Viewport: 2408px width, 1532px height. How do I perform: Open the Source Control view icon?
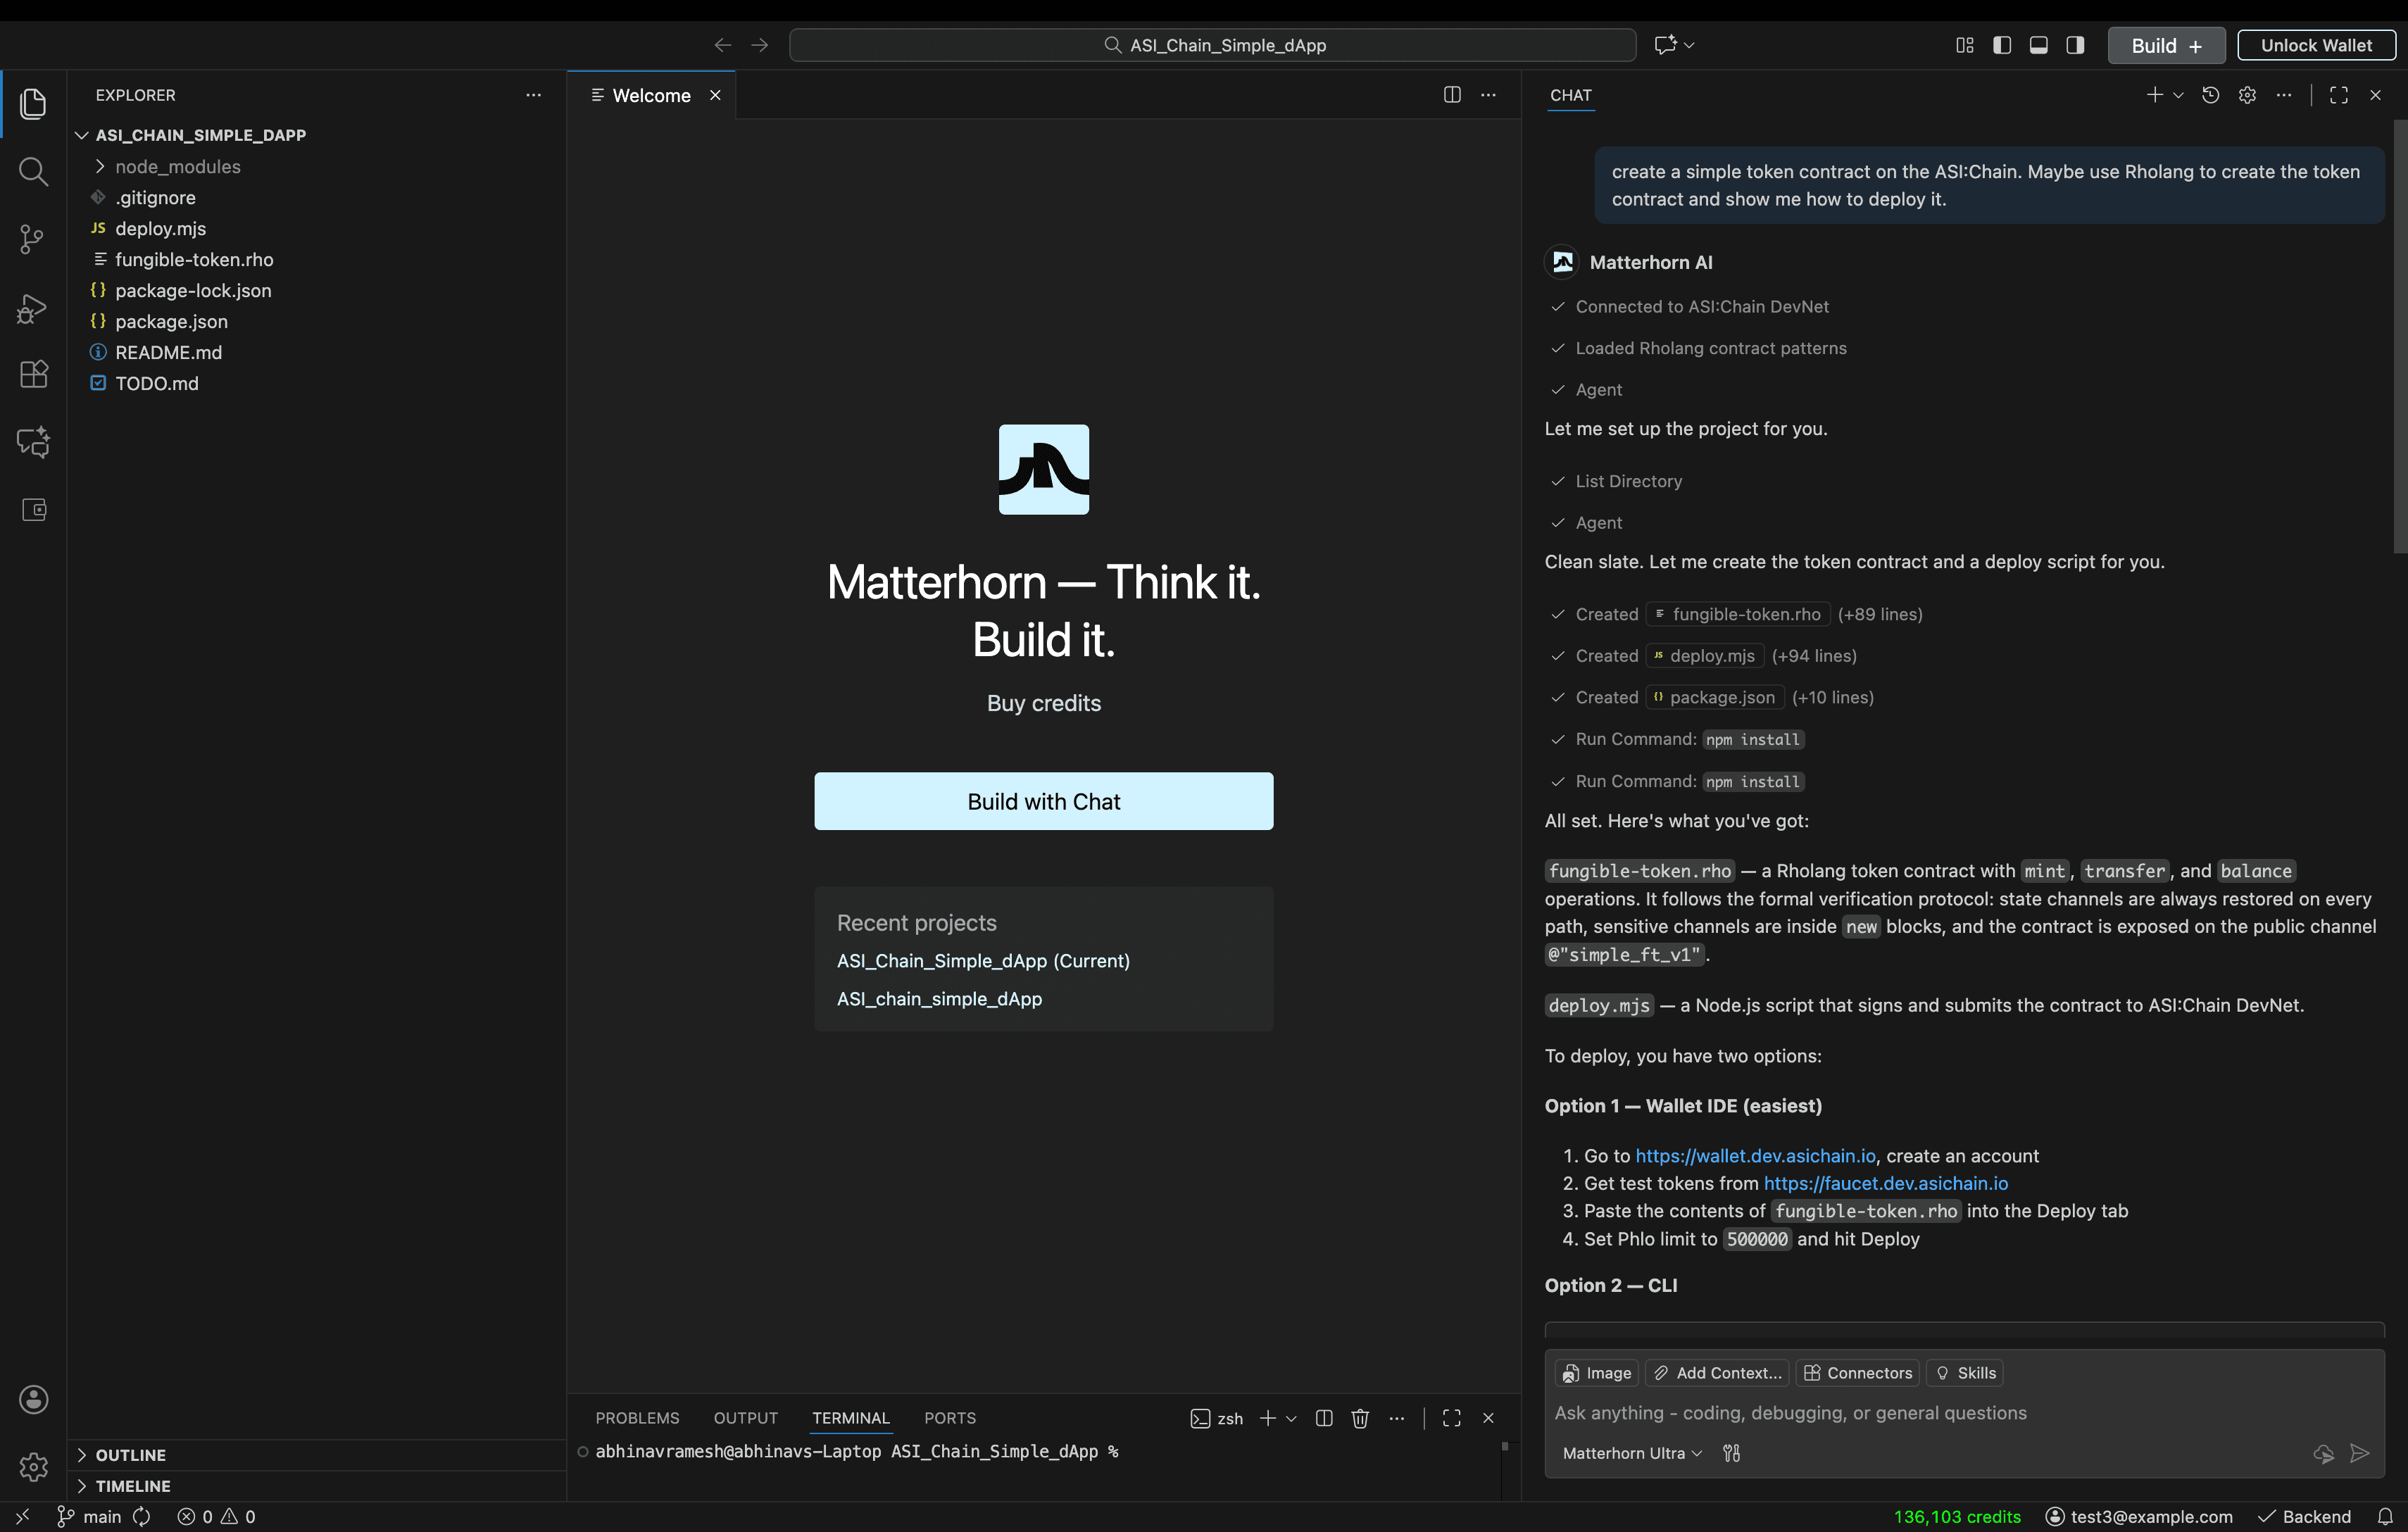point(33,239)
